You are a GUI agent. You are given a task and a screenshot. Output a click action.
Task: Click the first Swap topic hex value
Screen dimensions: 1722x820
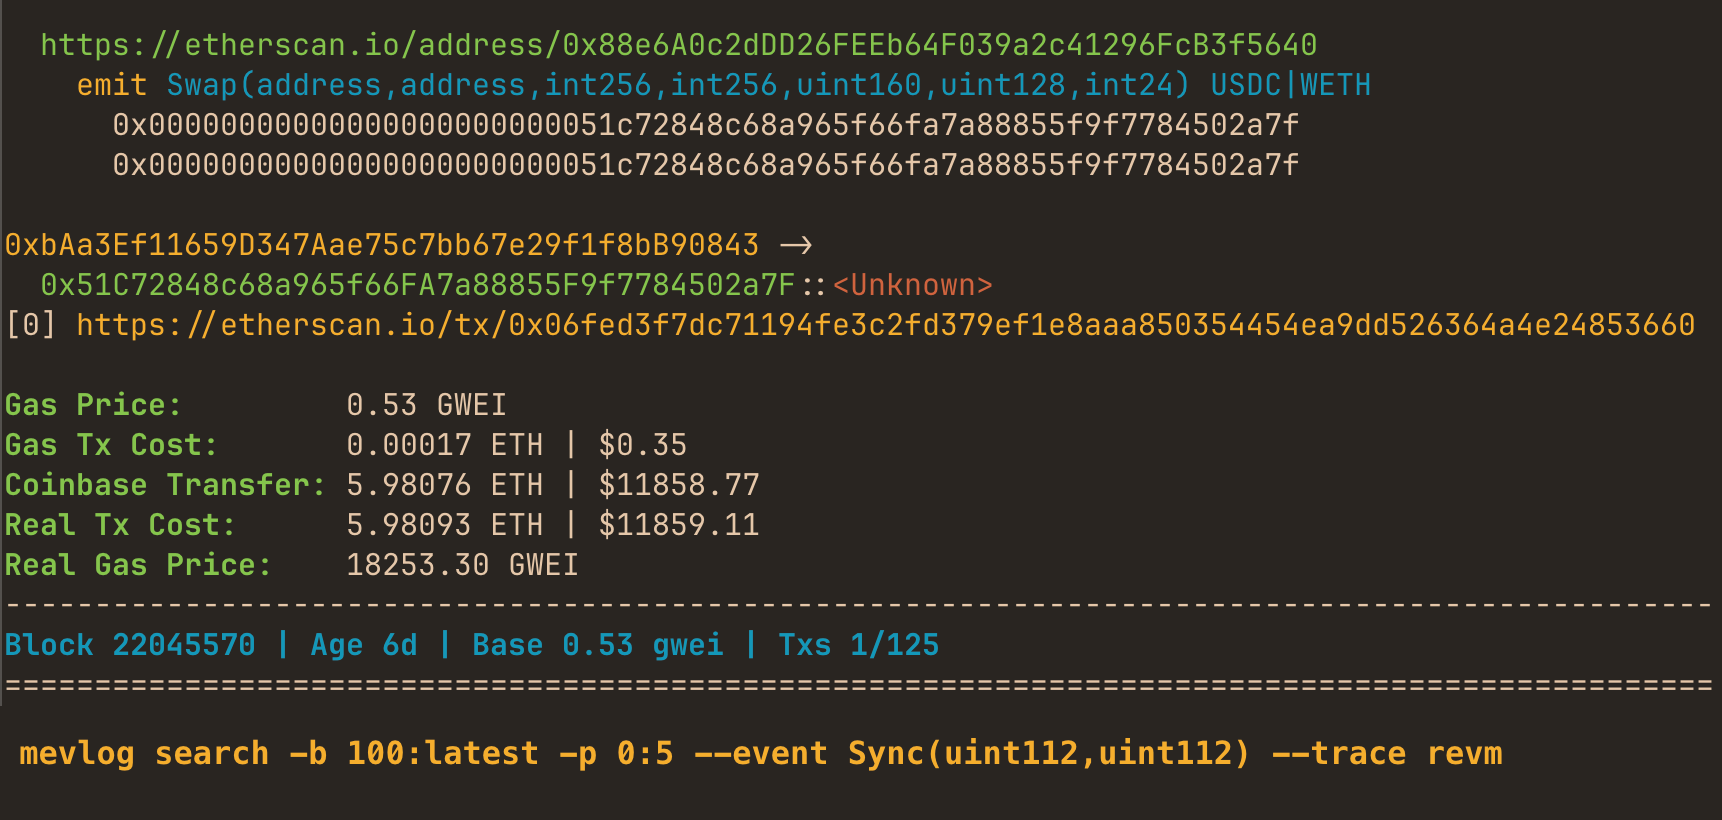click(x=705, y=125)
